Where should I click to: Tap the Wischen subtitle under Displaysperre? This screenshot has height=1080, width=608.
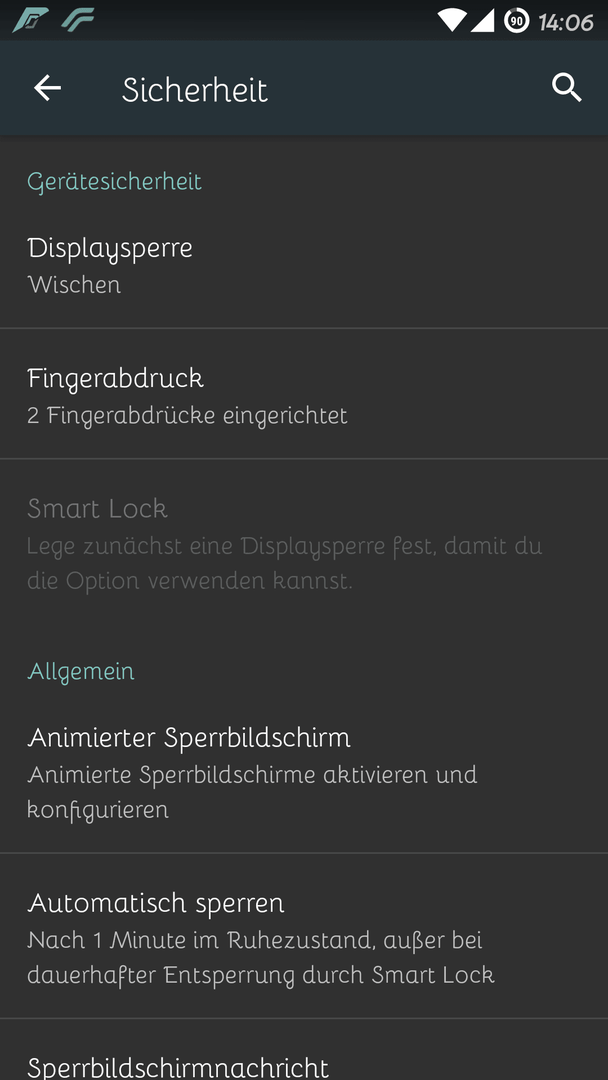tap(74, 284)
